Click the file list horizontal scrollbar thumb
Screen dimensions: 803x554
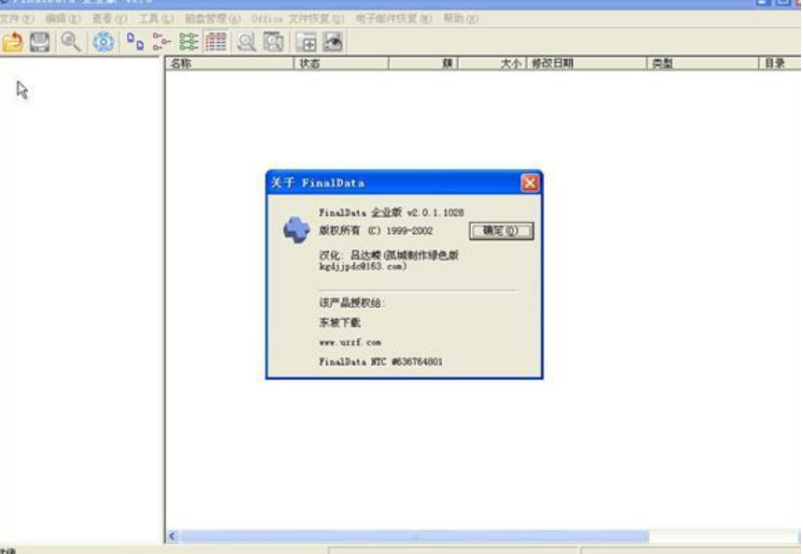(x=414, y=536)
